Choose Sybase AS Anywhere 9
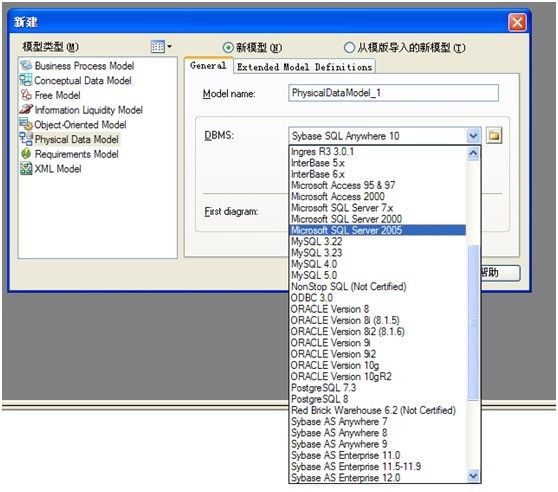The height and width of the screenshot is (492, 558). [x=378, y=444]
